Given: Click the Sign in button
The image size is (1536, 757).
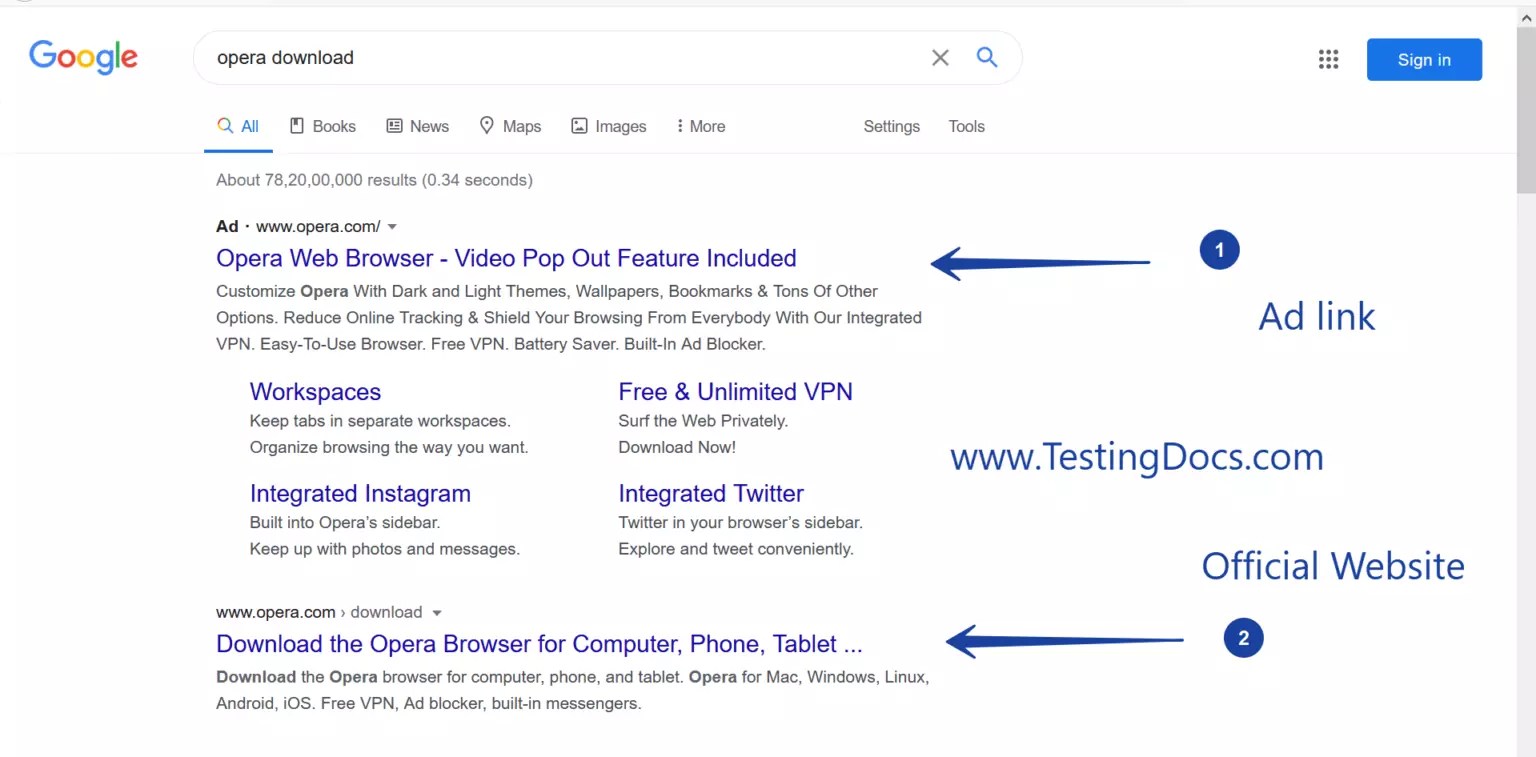Looking at the screenshot, I should coord(1423,59).
